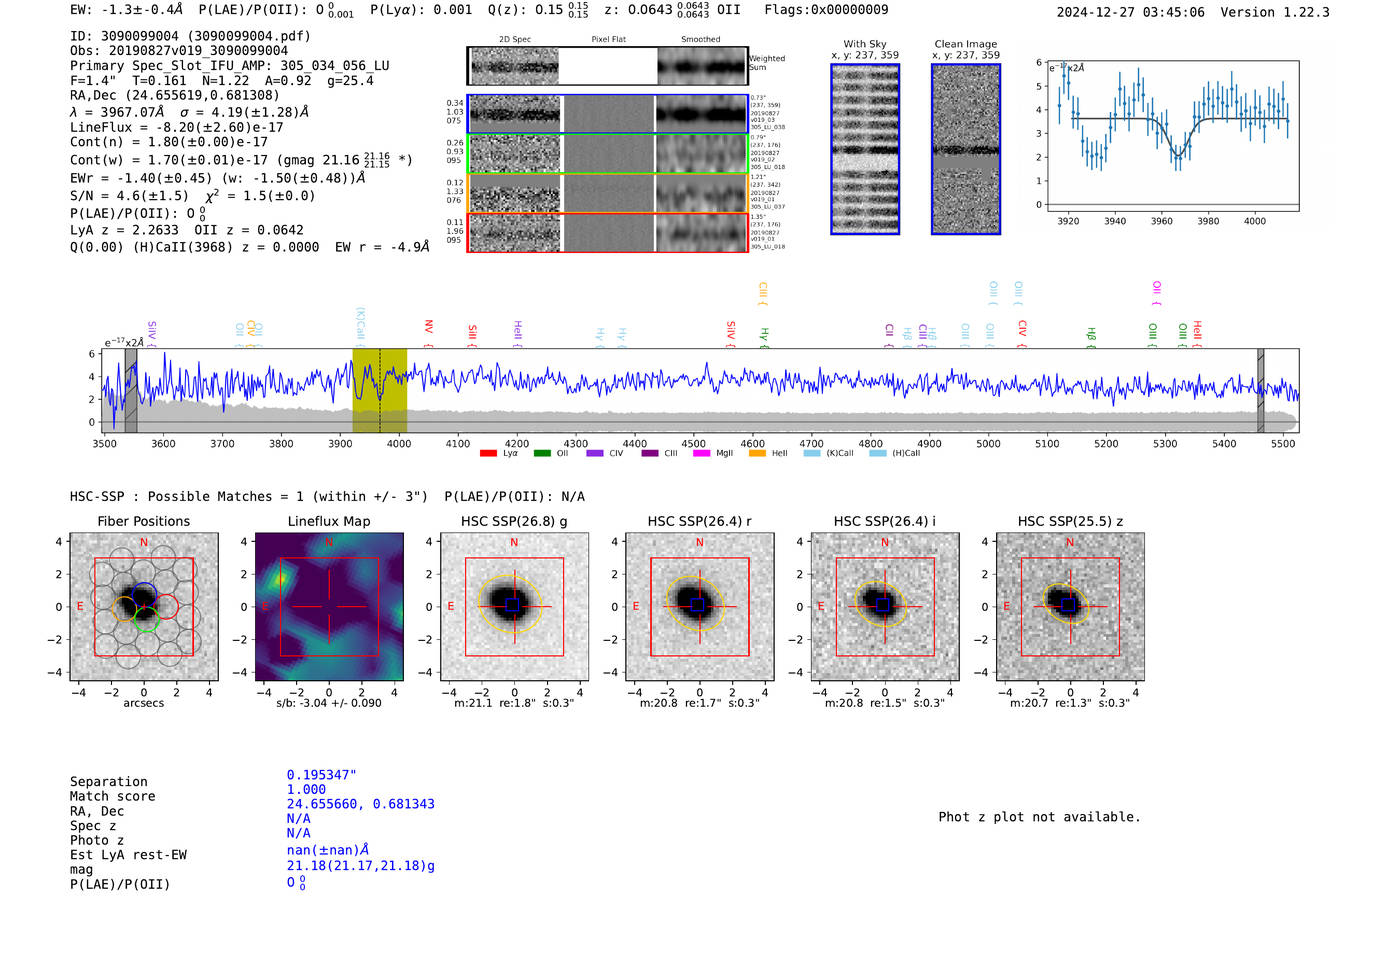Click the red N compass label in Lineflux Map
Image resolution: width=1400 pixels, height=953 pixels.
pos(329,543)
